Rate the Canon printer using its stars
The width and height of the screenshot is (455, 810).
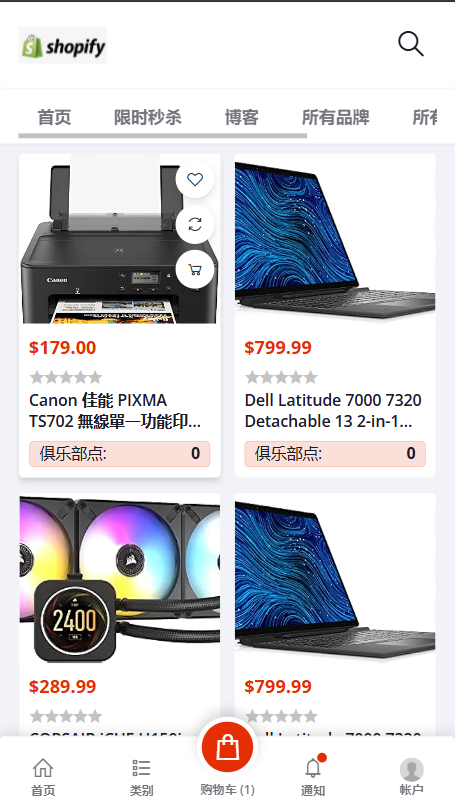click(x=66, y=377)
